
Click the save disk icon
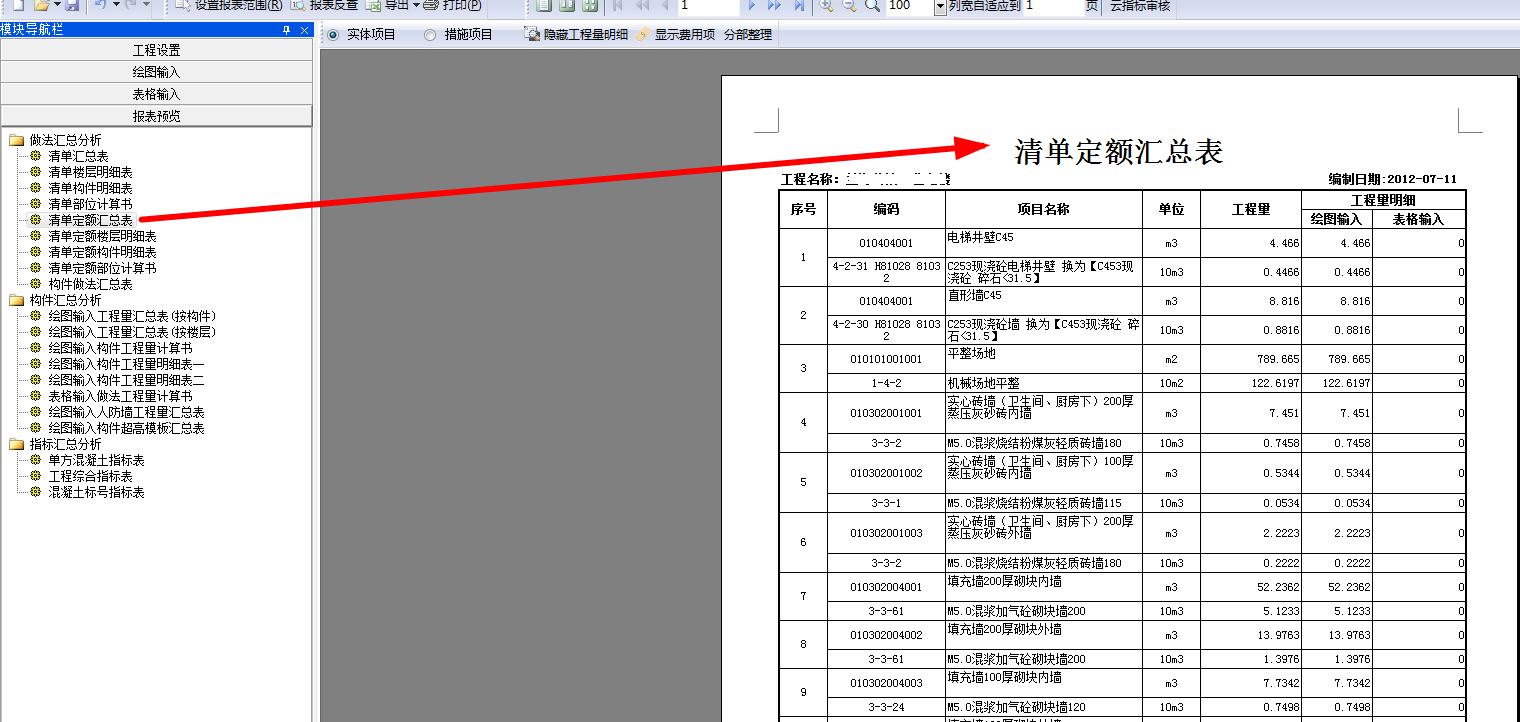(x=71, y=5)
